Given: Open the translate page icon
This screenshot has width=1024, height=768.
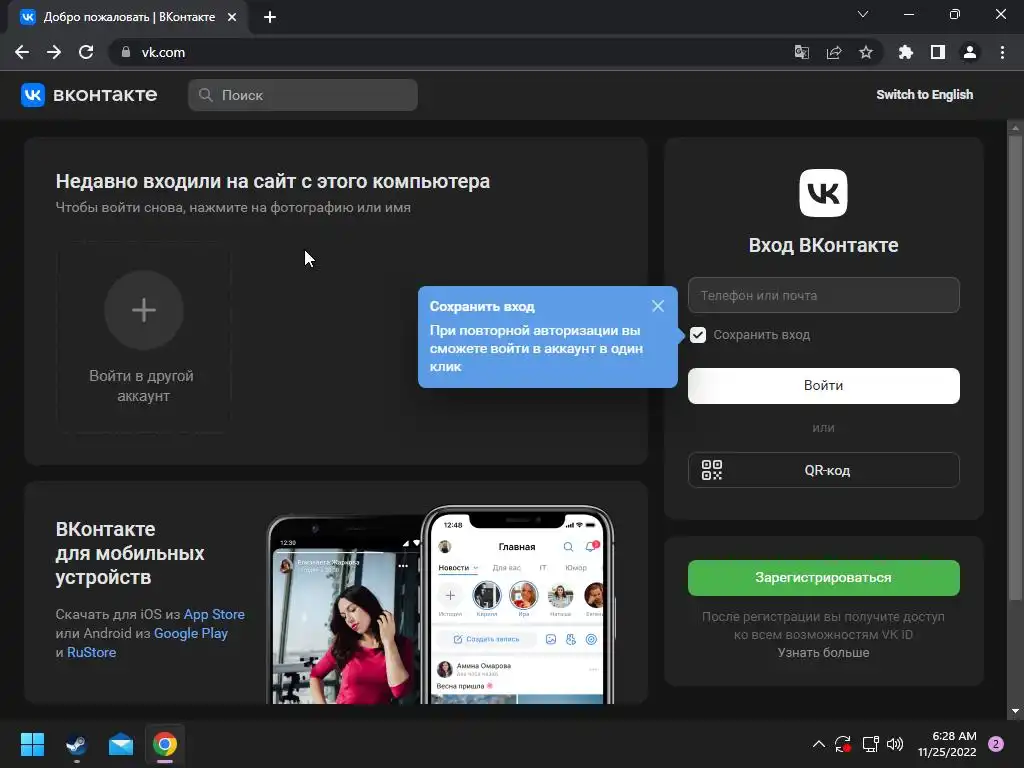Looking at the screenshot, I should click(x=801, y=52).
